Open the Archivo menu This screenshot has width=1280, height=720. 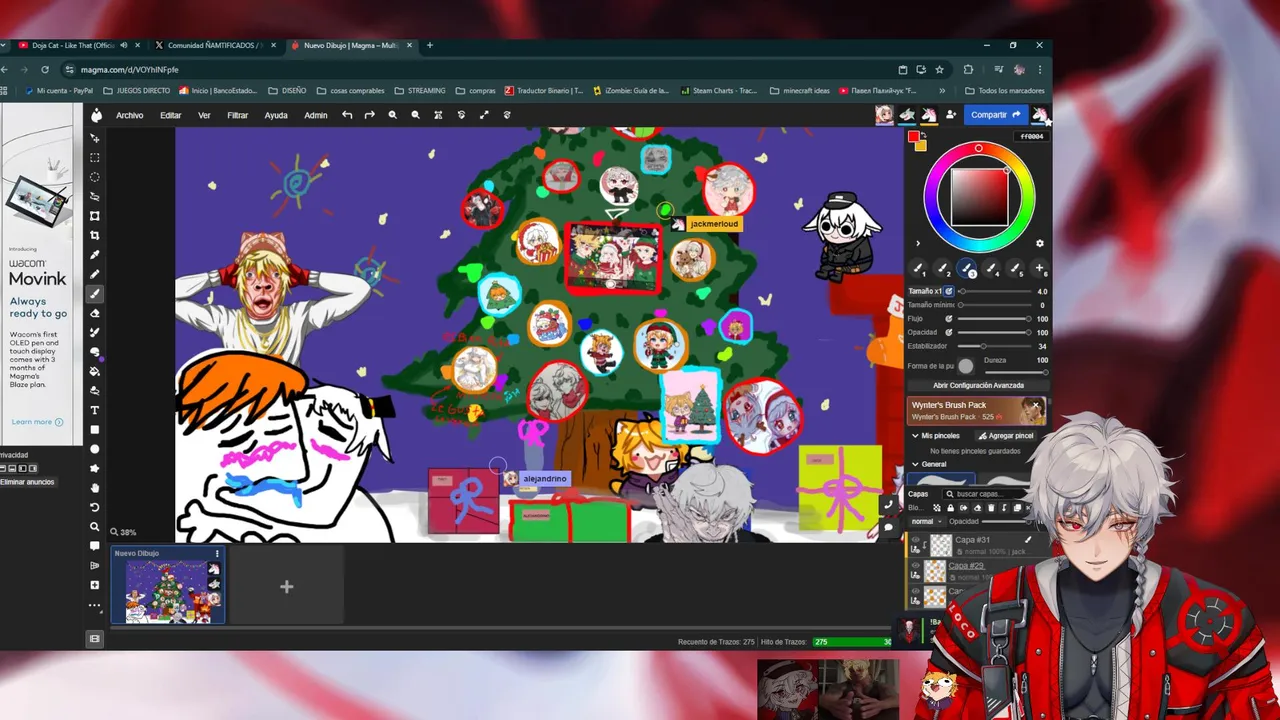(130, 115)
